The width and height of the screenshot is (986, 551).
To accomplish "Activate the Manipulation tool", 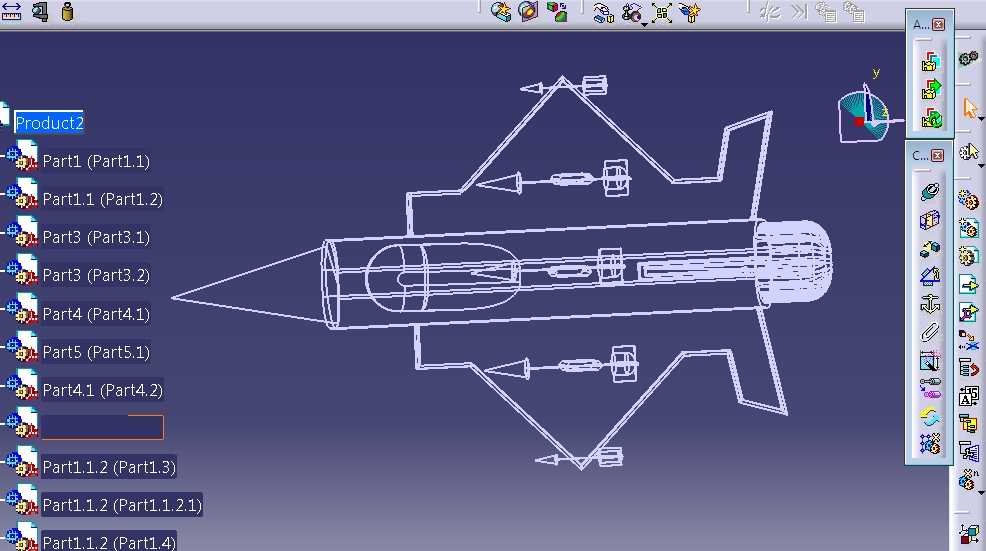I will coord(603,12).
